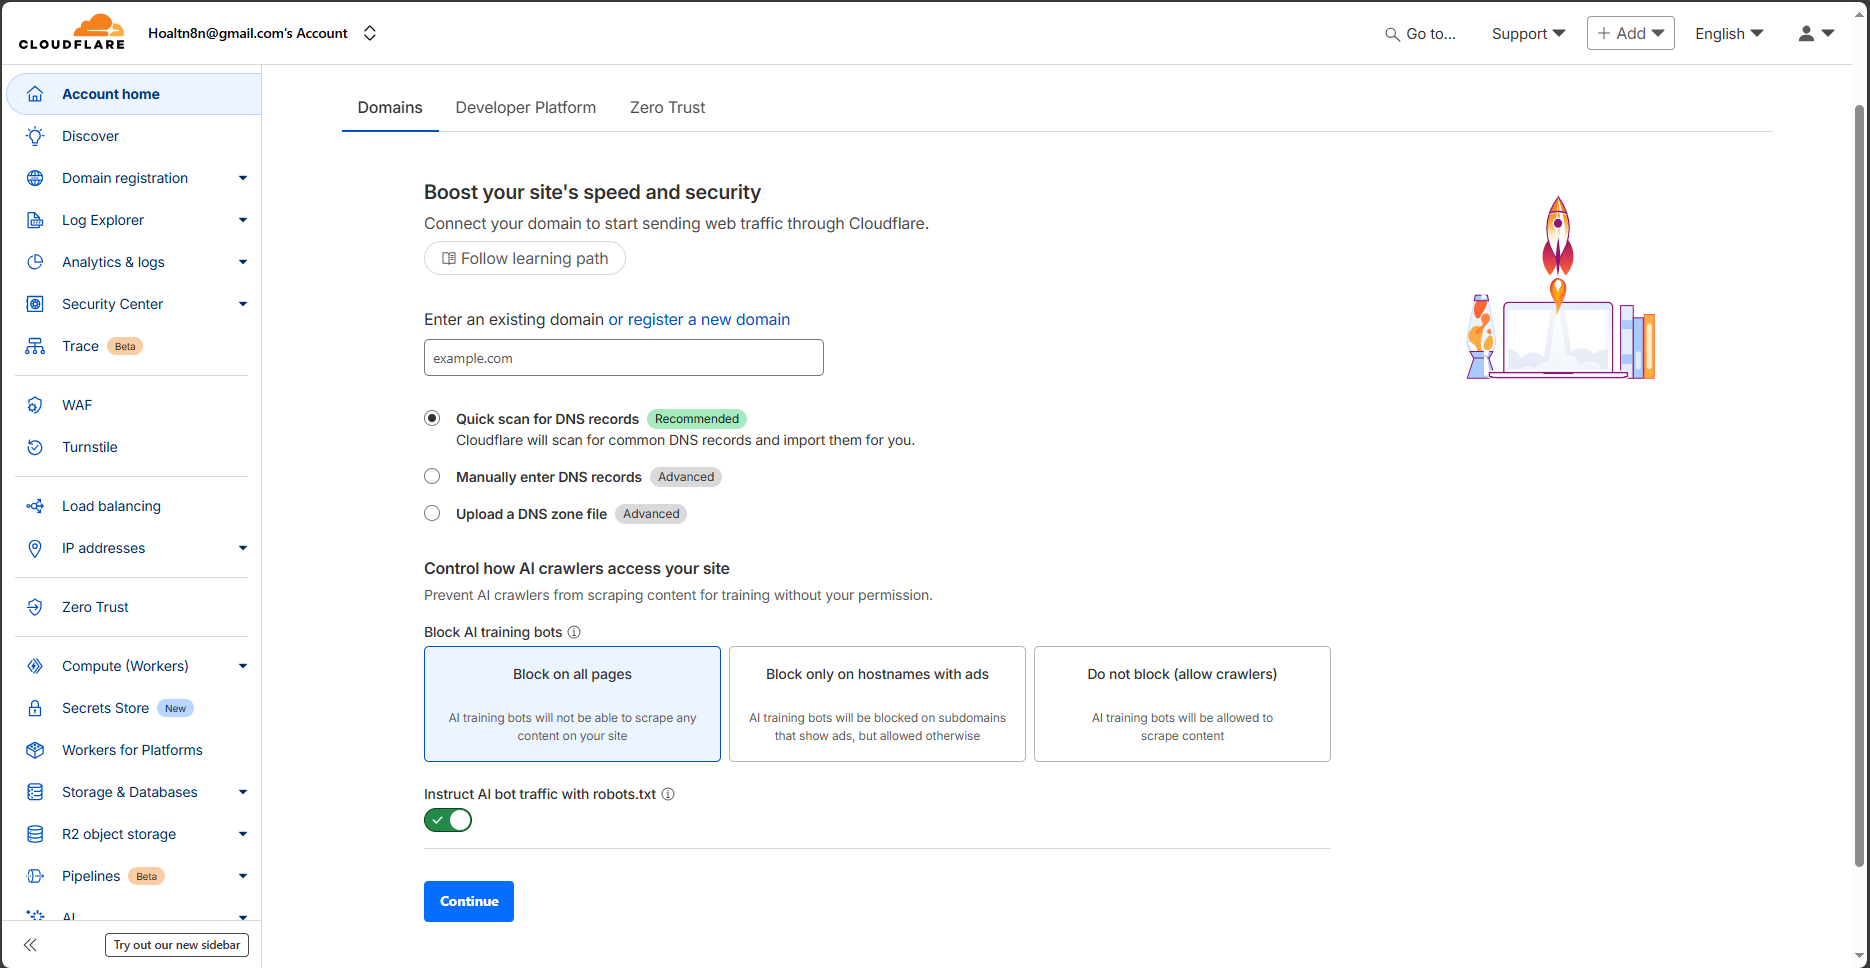The width and height of the screenshot is (1870, 968).
Task: Collapse sidebar with double chevron icon
Action: [30, 945]
